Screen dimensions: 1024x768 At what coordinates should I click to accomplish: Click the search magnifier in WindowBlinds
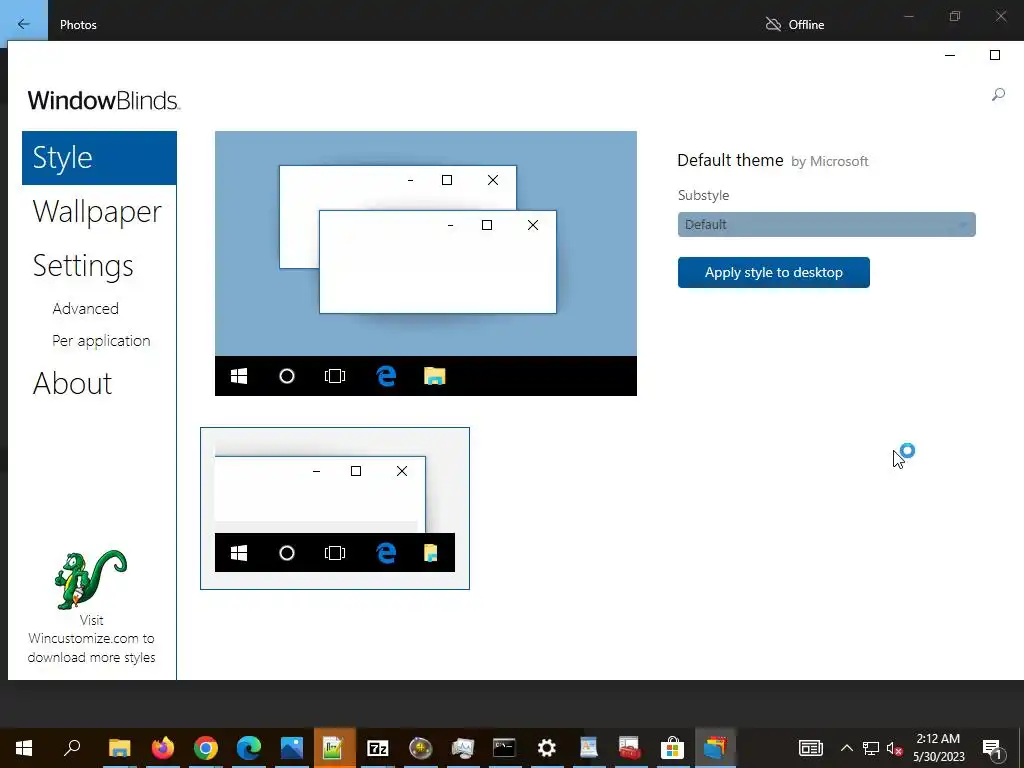coord(998,95)
